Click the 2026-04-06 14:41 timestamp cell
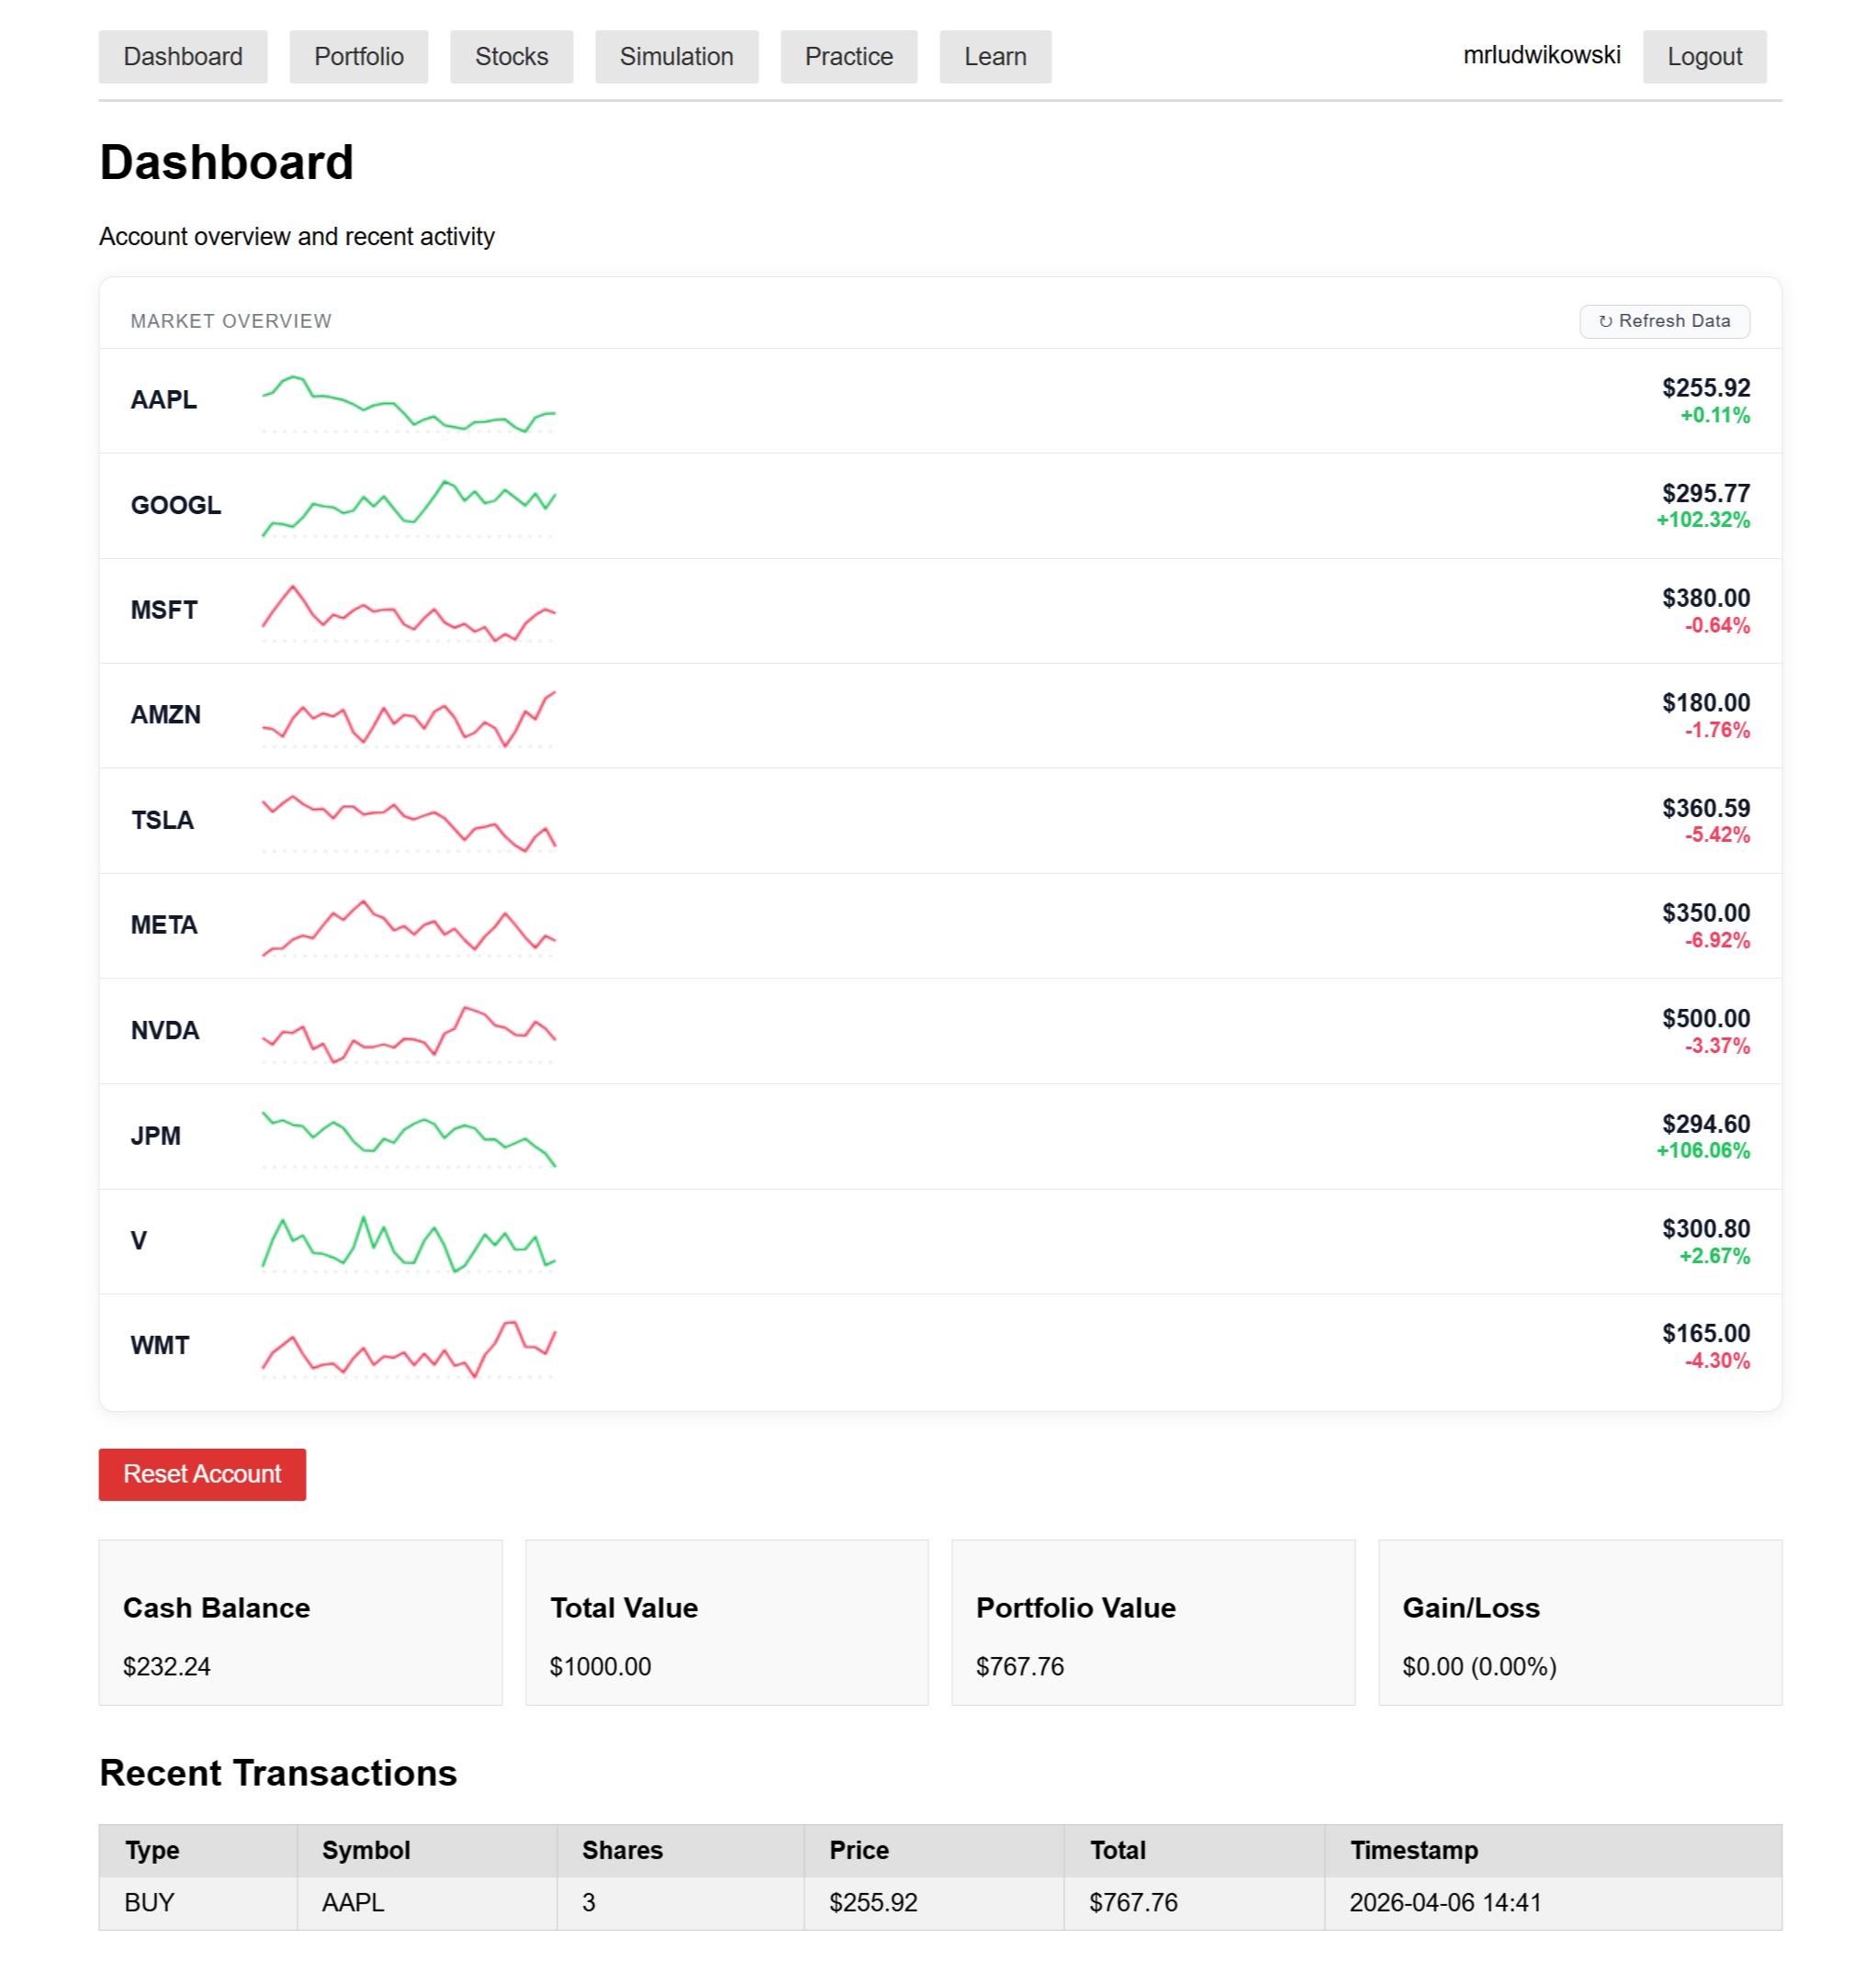This screenshot has width=1876, height=1983. click(1553, 1903)
